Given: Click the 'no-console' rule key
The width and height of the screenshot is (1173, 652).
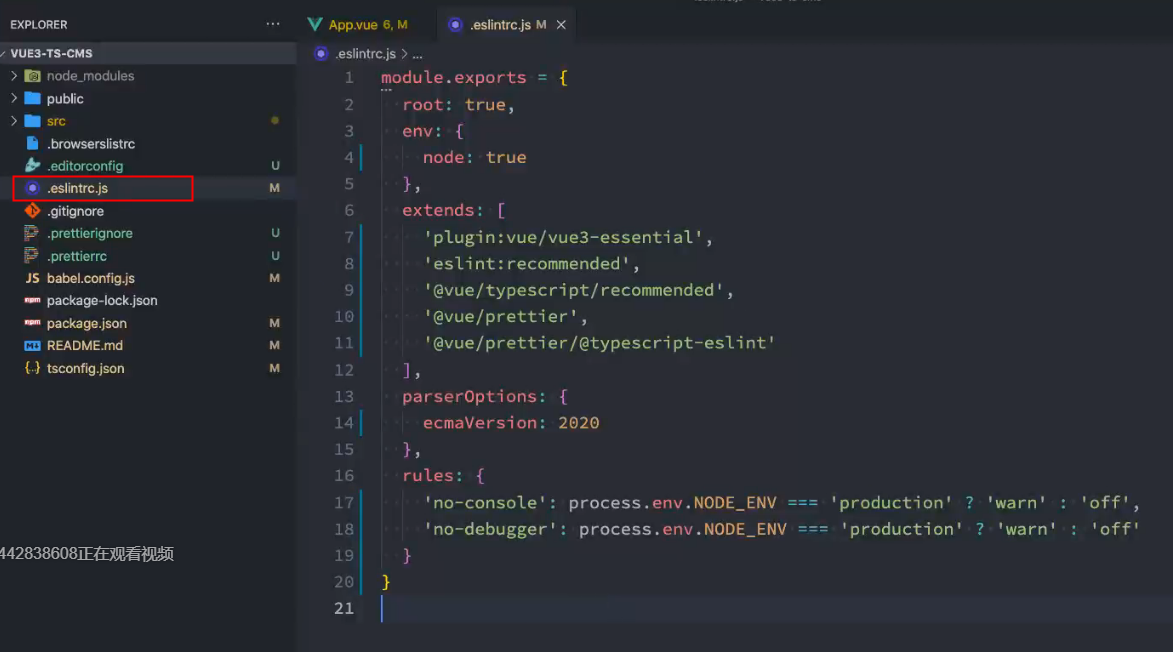Looking at the screenshot, I should click(x=485, y=502).
